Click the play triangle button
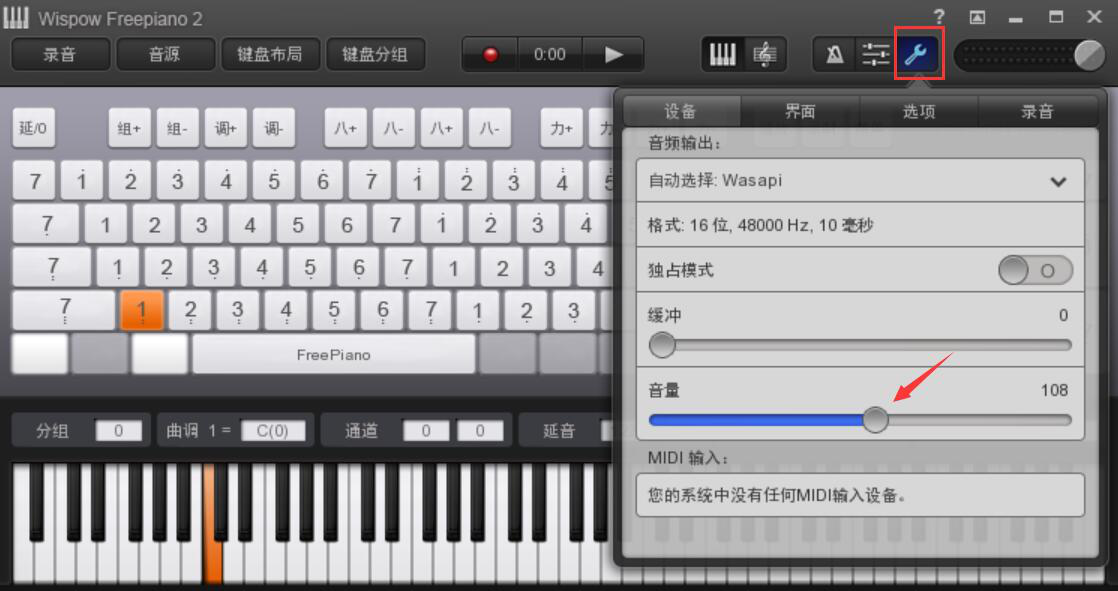 tap(613, 55)
